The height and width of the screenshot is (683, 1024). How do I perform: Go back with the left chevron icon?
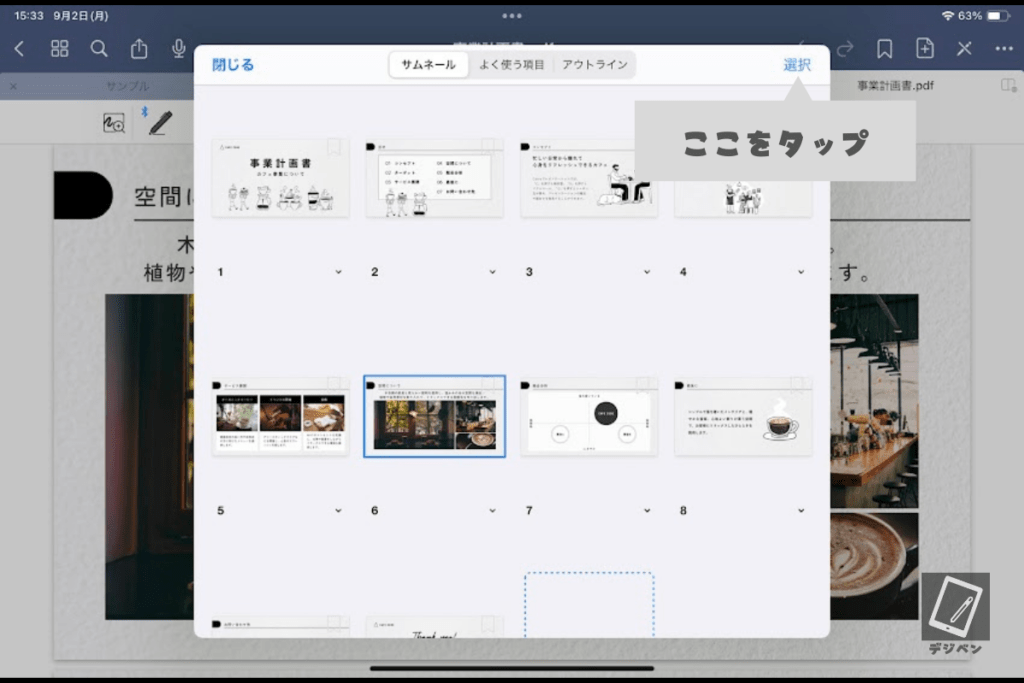tap(19, 48)
